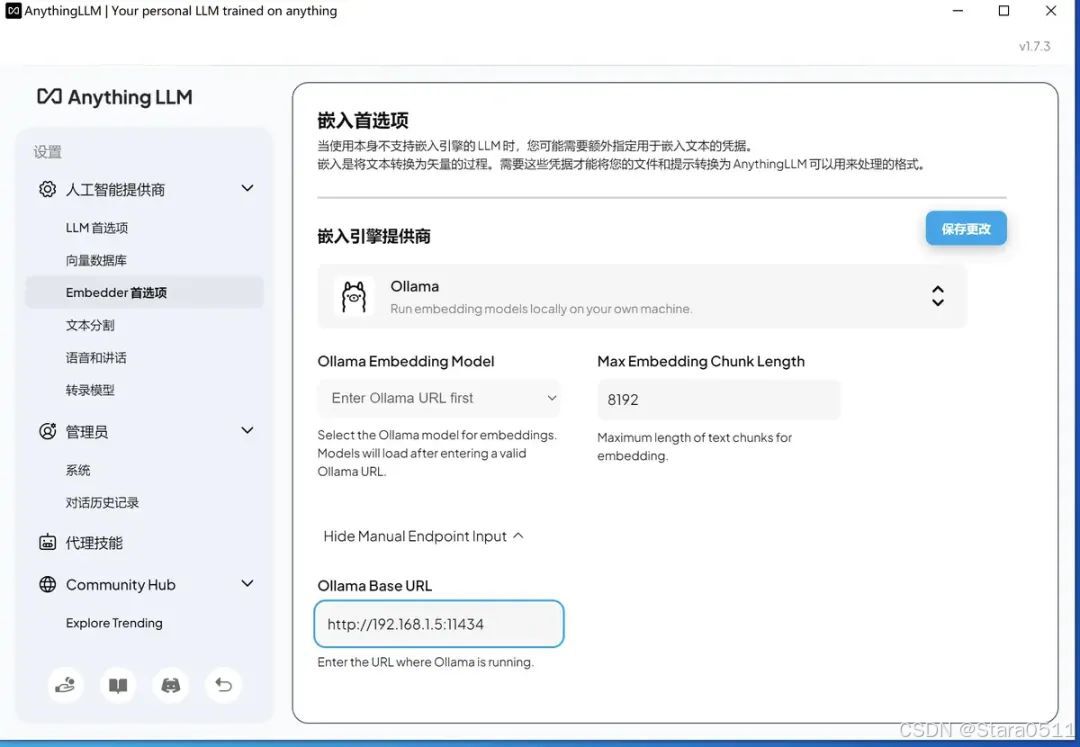The width and height of the screenshot is (1080, 747).
Task: Click the 管理员 section label
Action: 87,432
